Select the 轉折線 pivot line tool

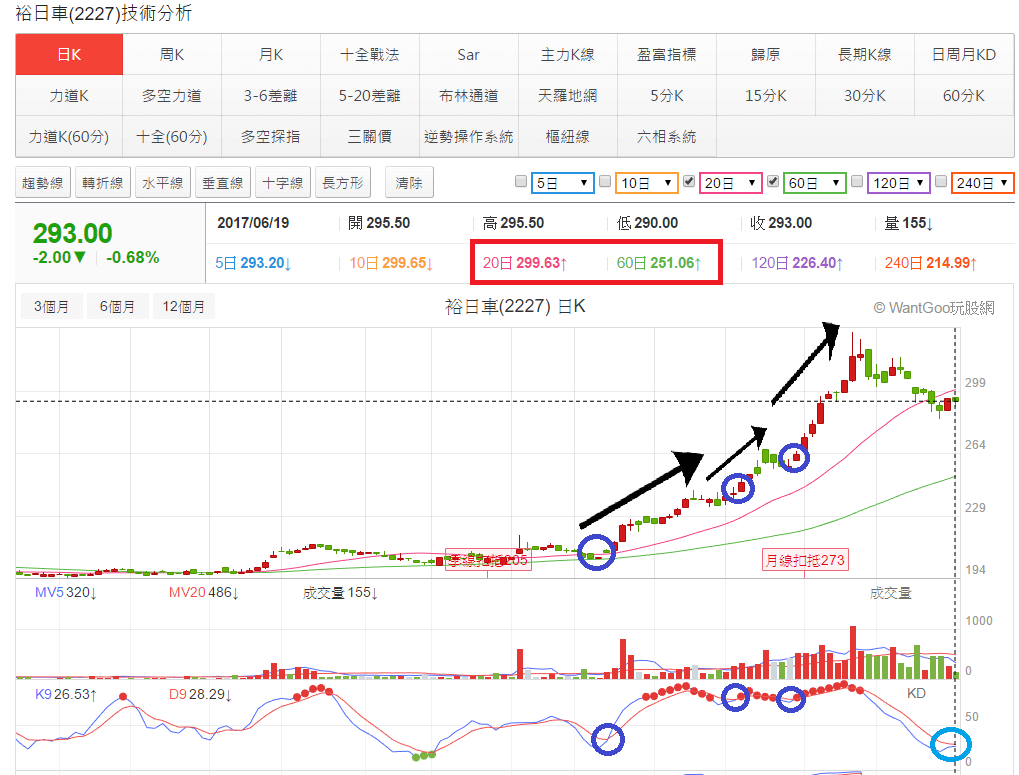coord(100,183)
